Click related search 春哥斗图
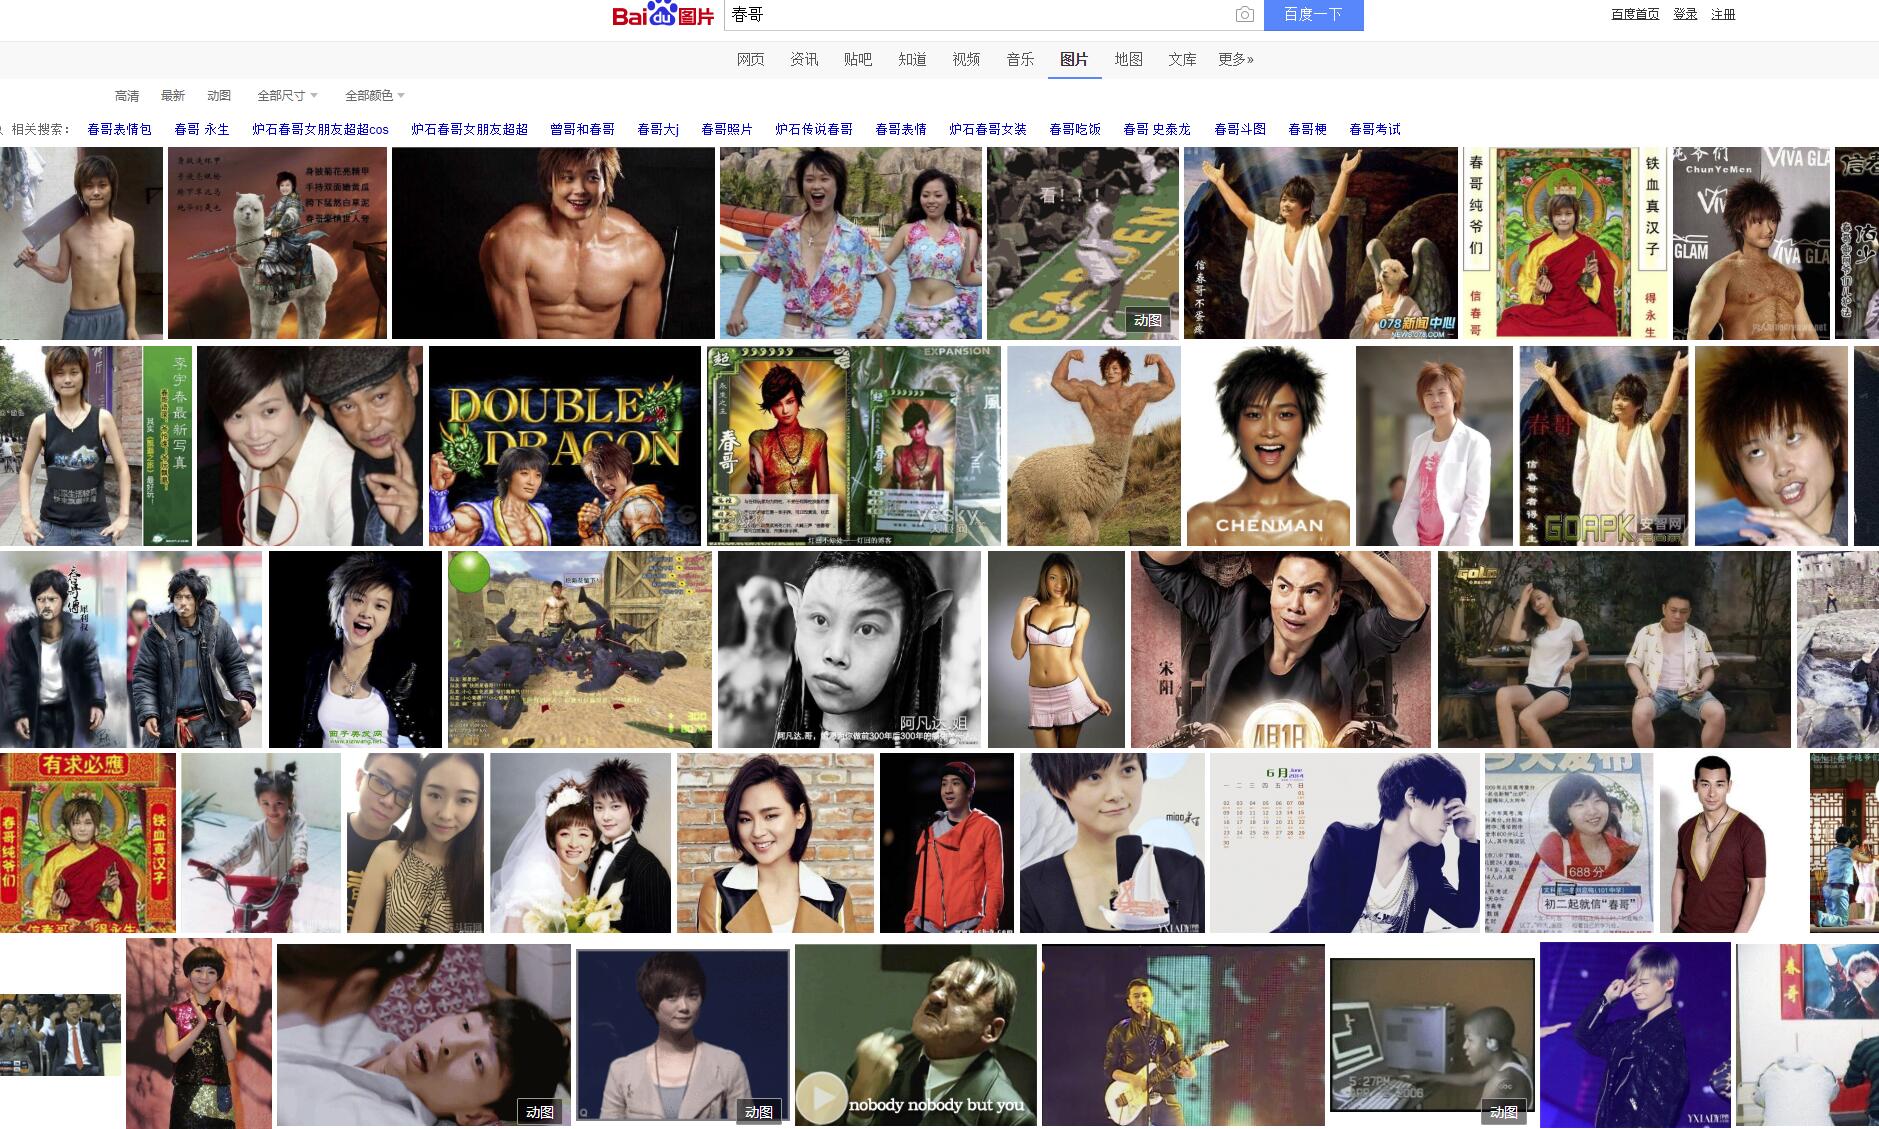 pyautogui.click(x=1240, y=129)
